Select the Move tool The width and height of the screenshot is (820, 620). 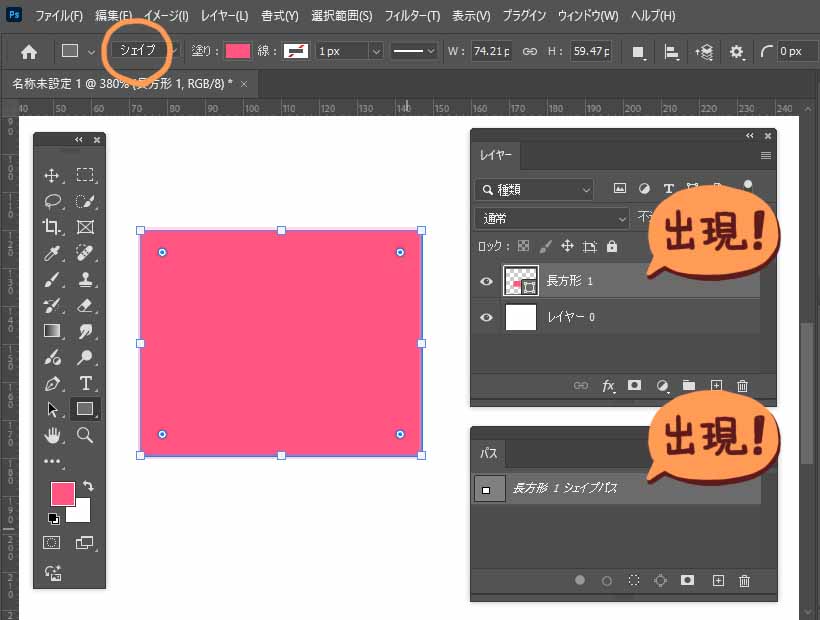pyautogui.click(x=52, y=175)
